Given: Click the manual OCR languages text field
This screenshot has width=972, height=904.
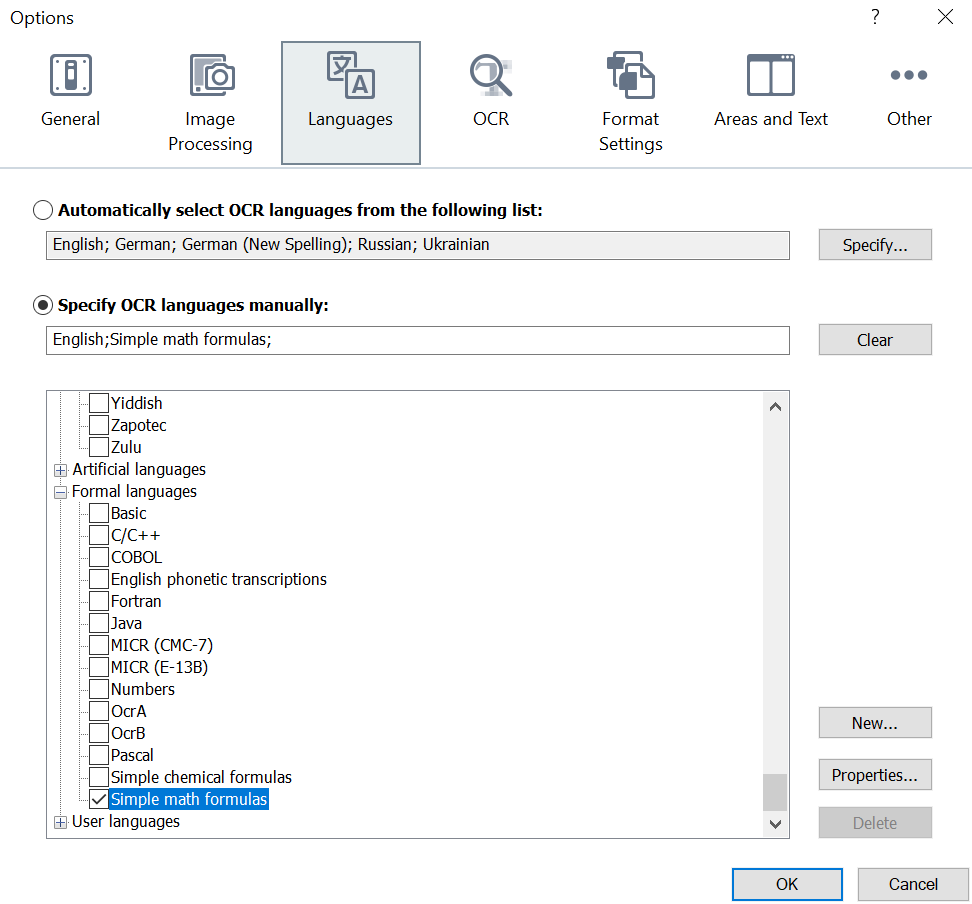Looking at the screenshot, I should click(x=418, y=340).
